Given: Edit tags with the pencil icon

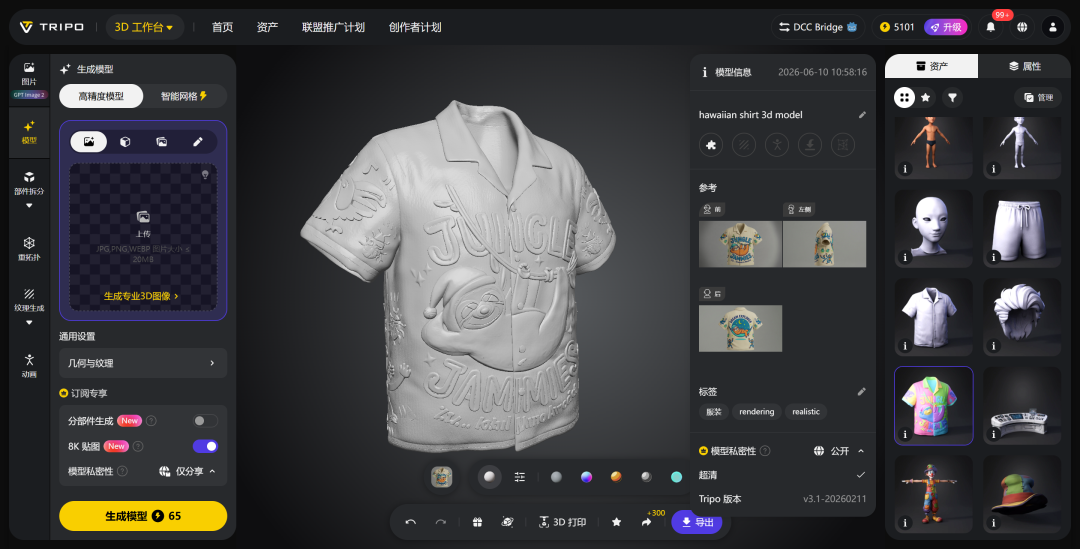Looking at the screenshot, I should 861,391.
